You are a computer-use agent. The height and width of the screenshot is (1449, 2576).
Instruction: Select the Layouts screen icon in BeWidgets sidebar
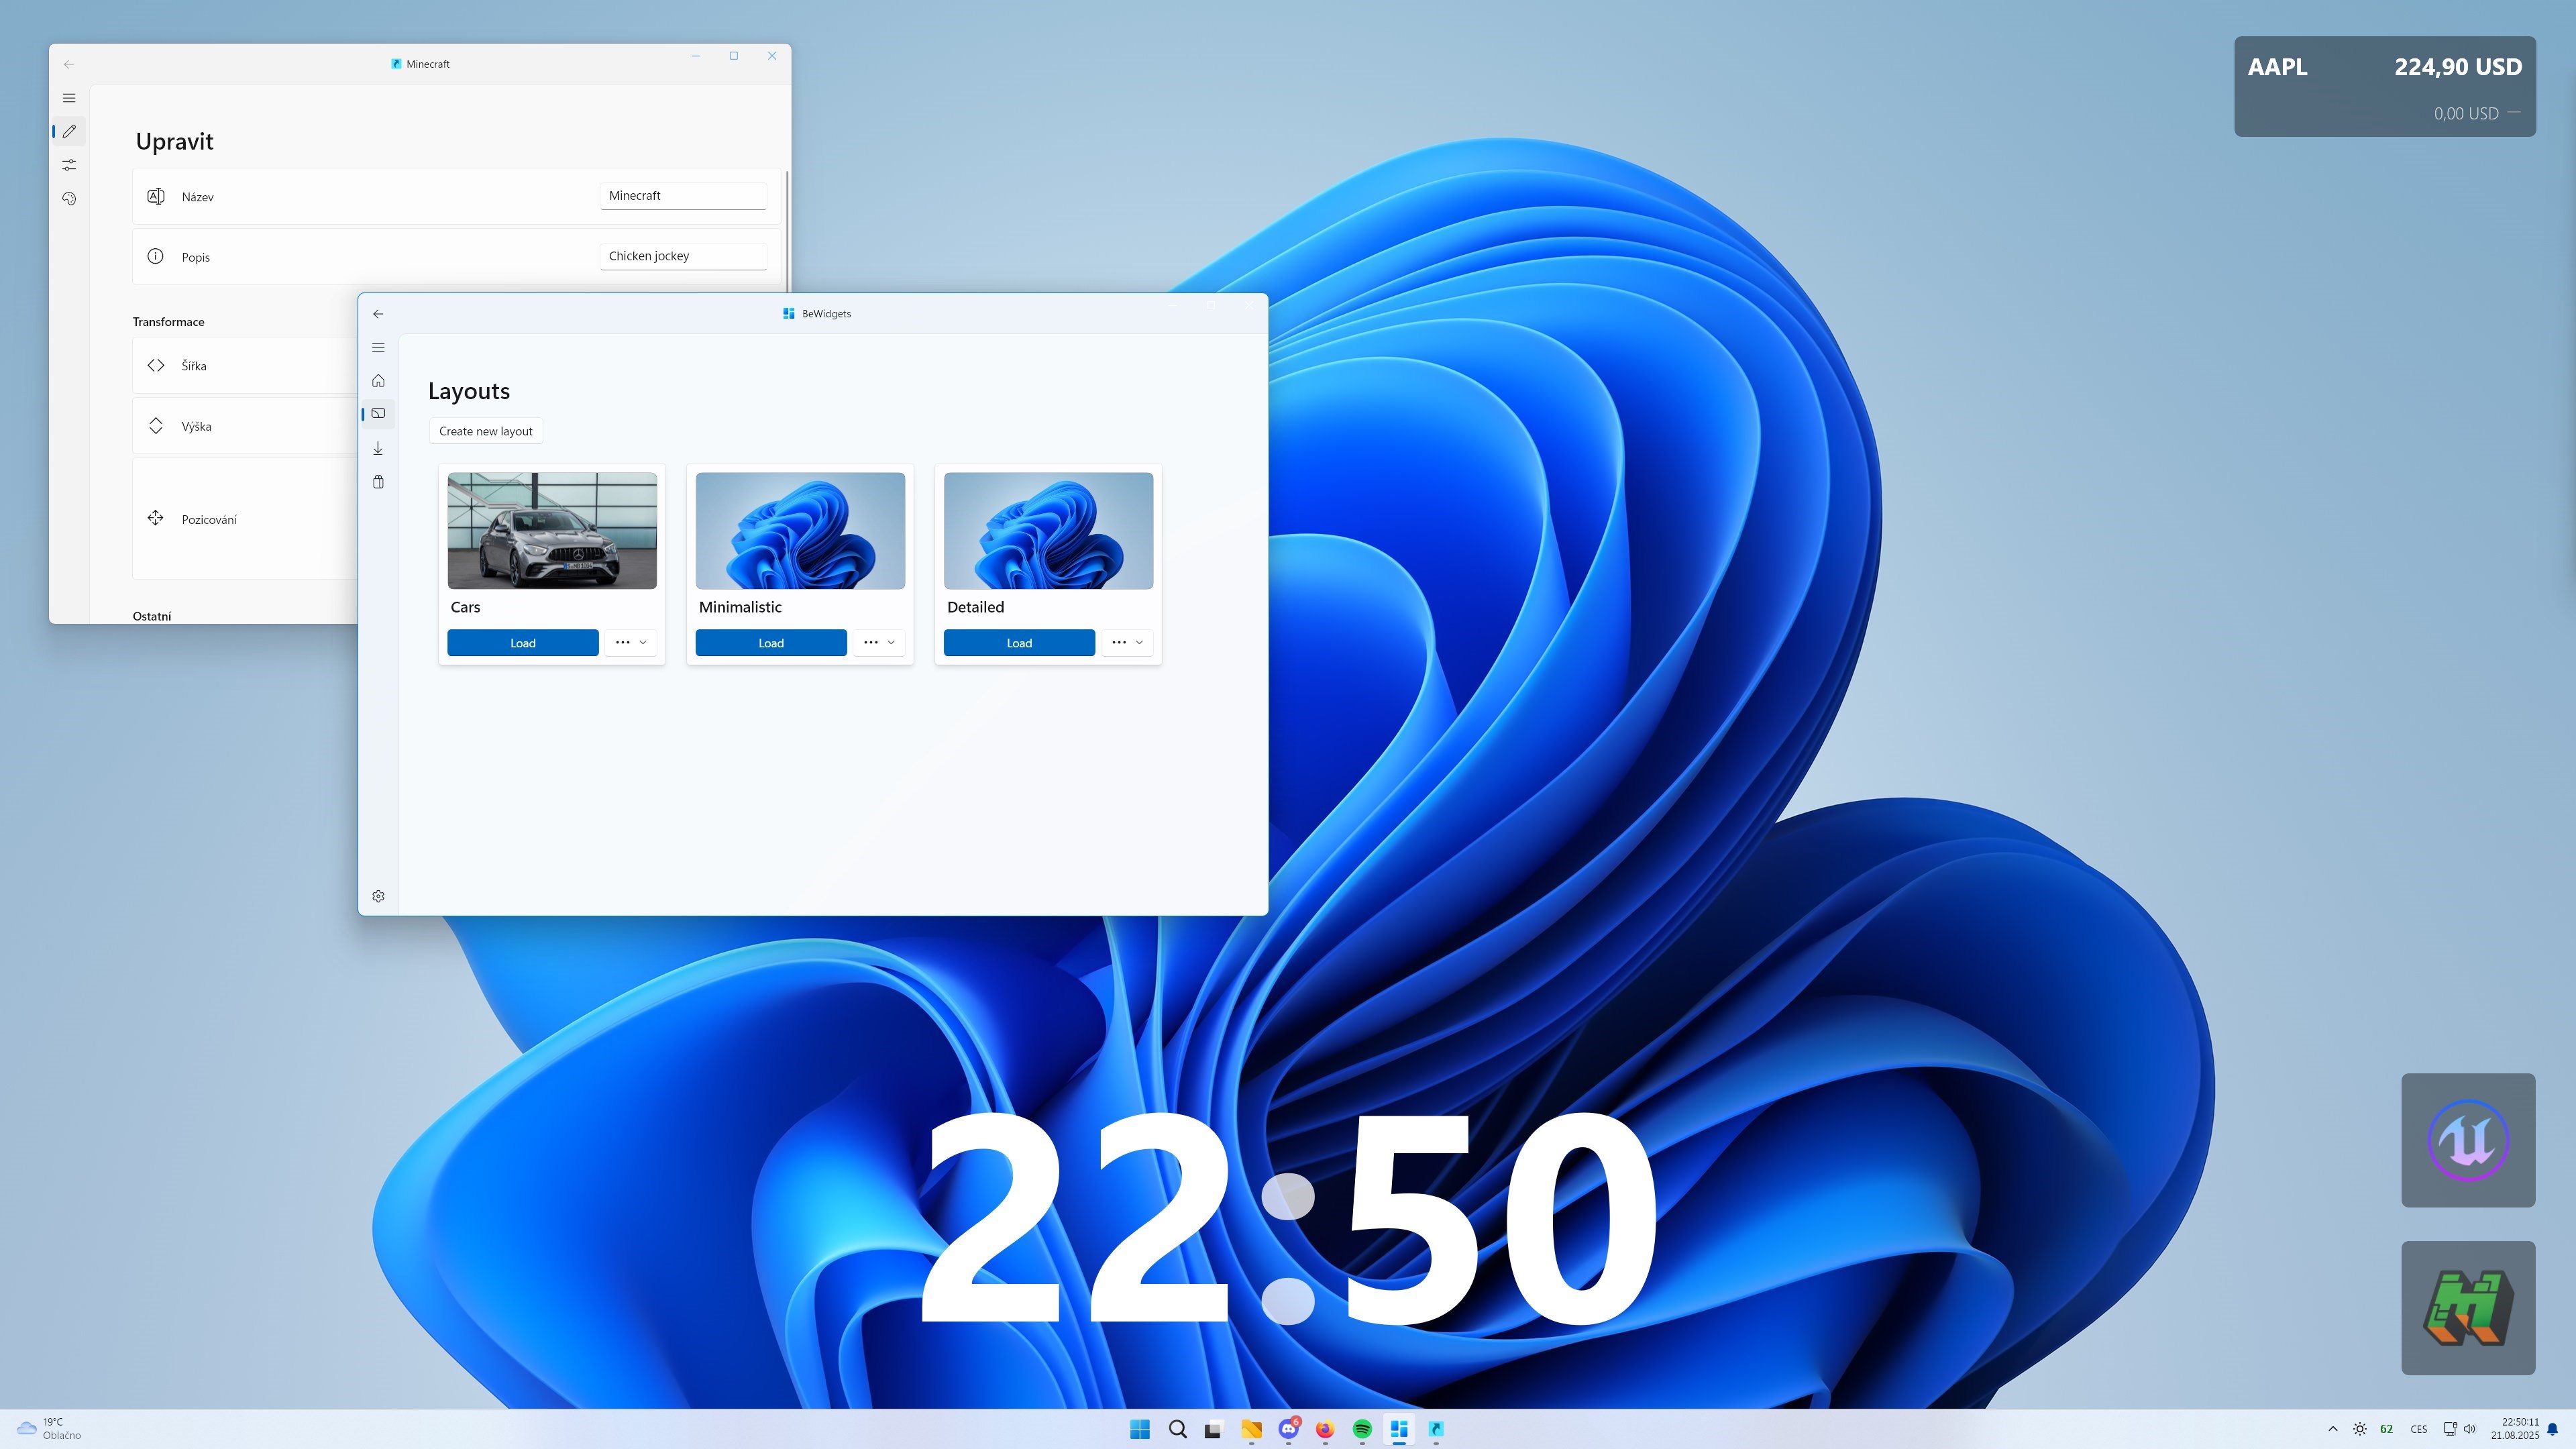coord(378,413)
